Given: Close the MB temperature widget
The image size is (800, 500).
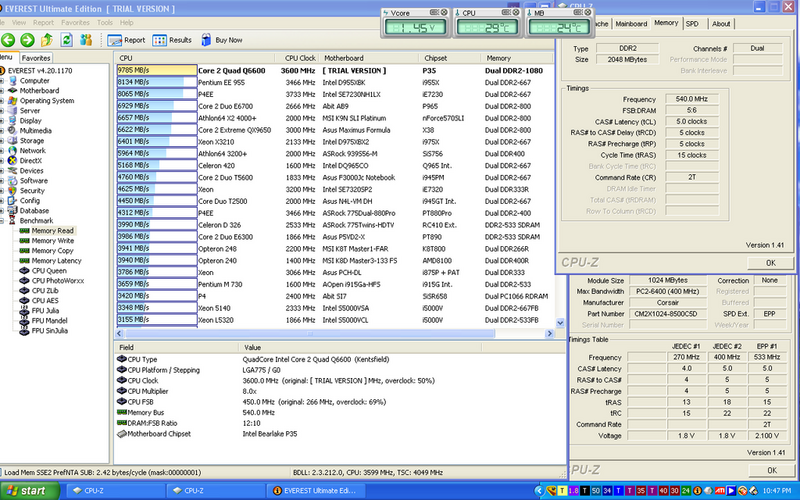Looking at the screenshot, I should pyautogui.click(x=587, y=12).
